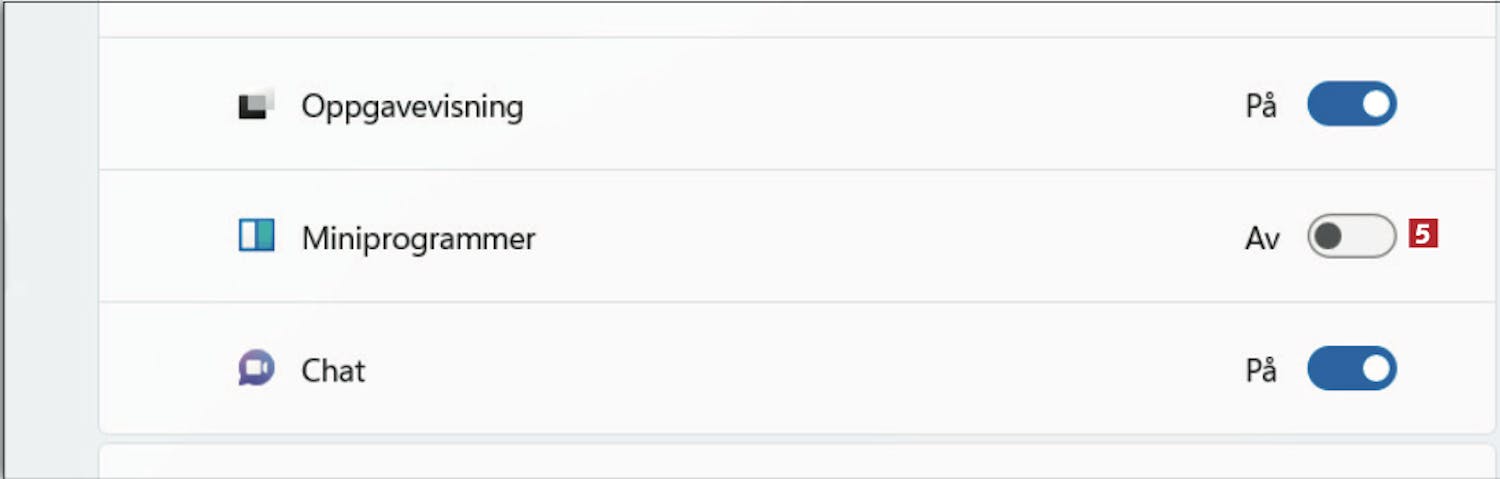Enable the Miniprogrammer toggle switch
Viewport: 1500px width, 479px height.
point(1352,236)
